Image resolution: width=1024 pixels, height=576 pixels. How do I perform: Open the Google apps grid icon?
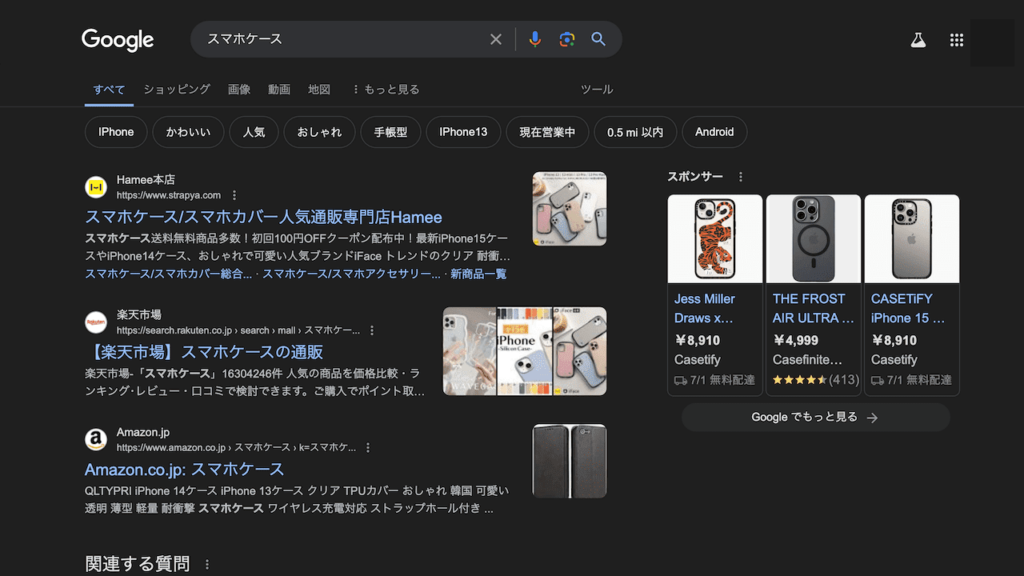[x=957, y=40]
